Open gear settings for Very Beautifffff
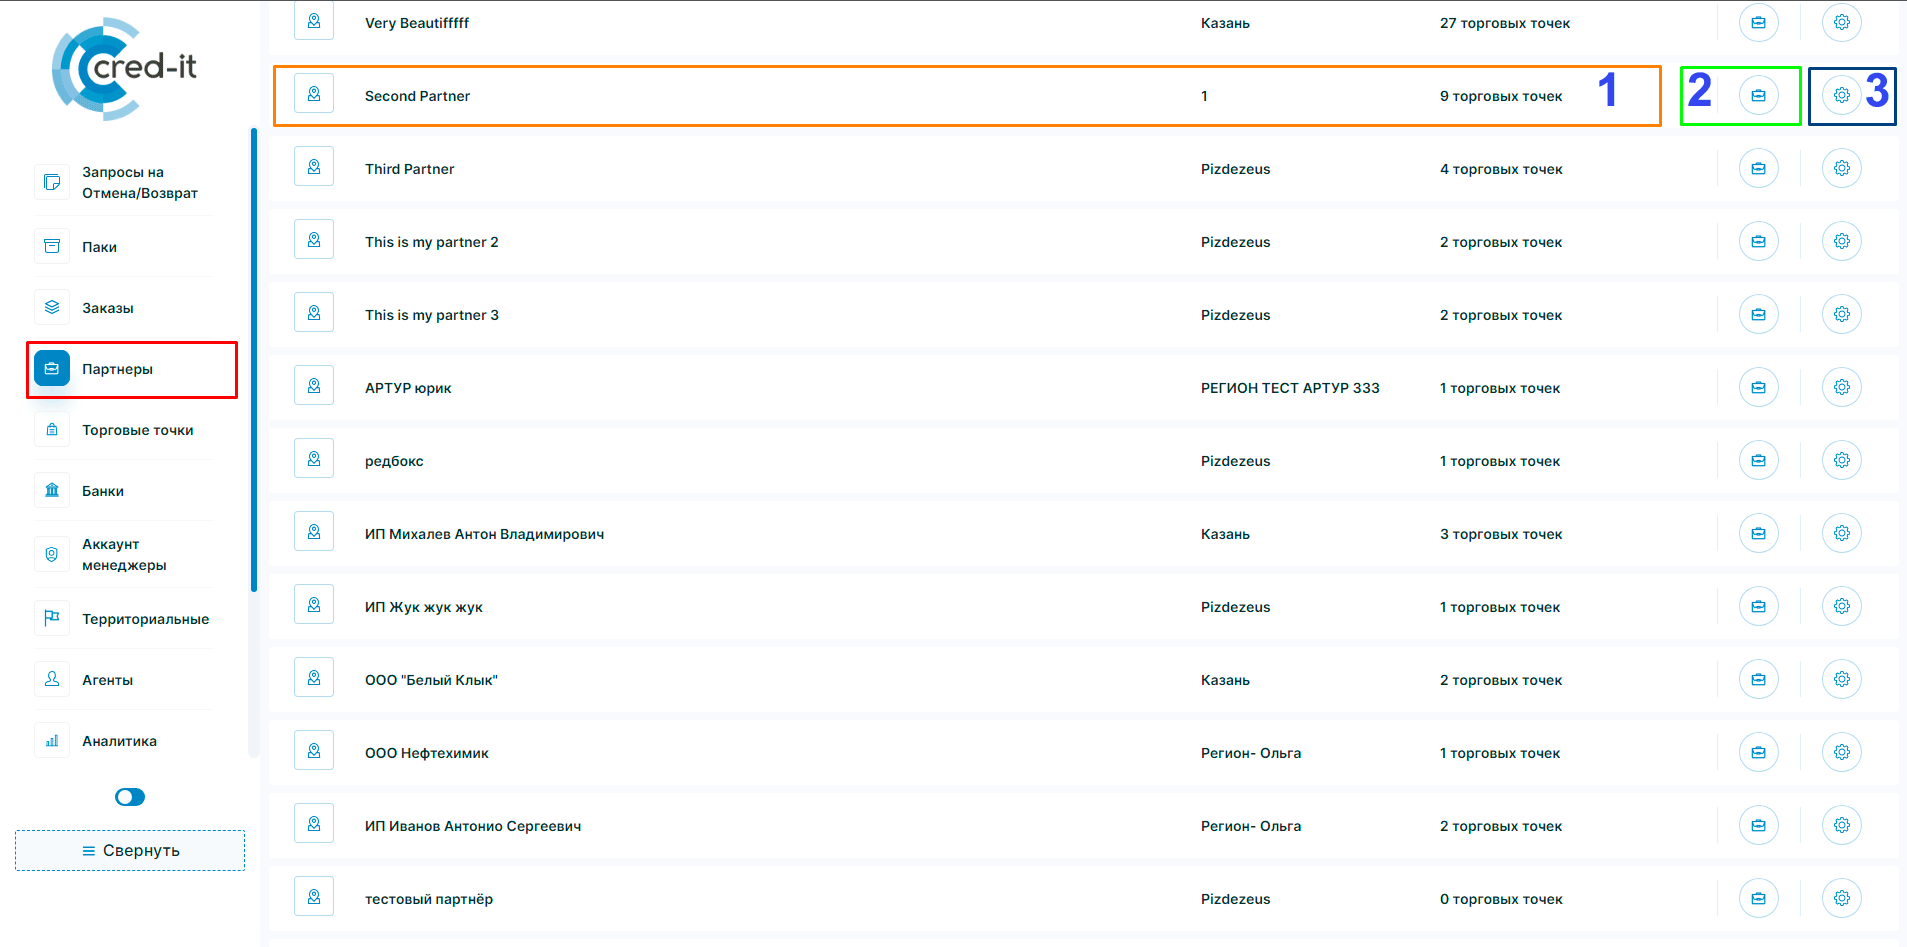The height and width of the screenshot is (947, 1907). [x=1841, y=23]
